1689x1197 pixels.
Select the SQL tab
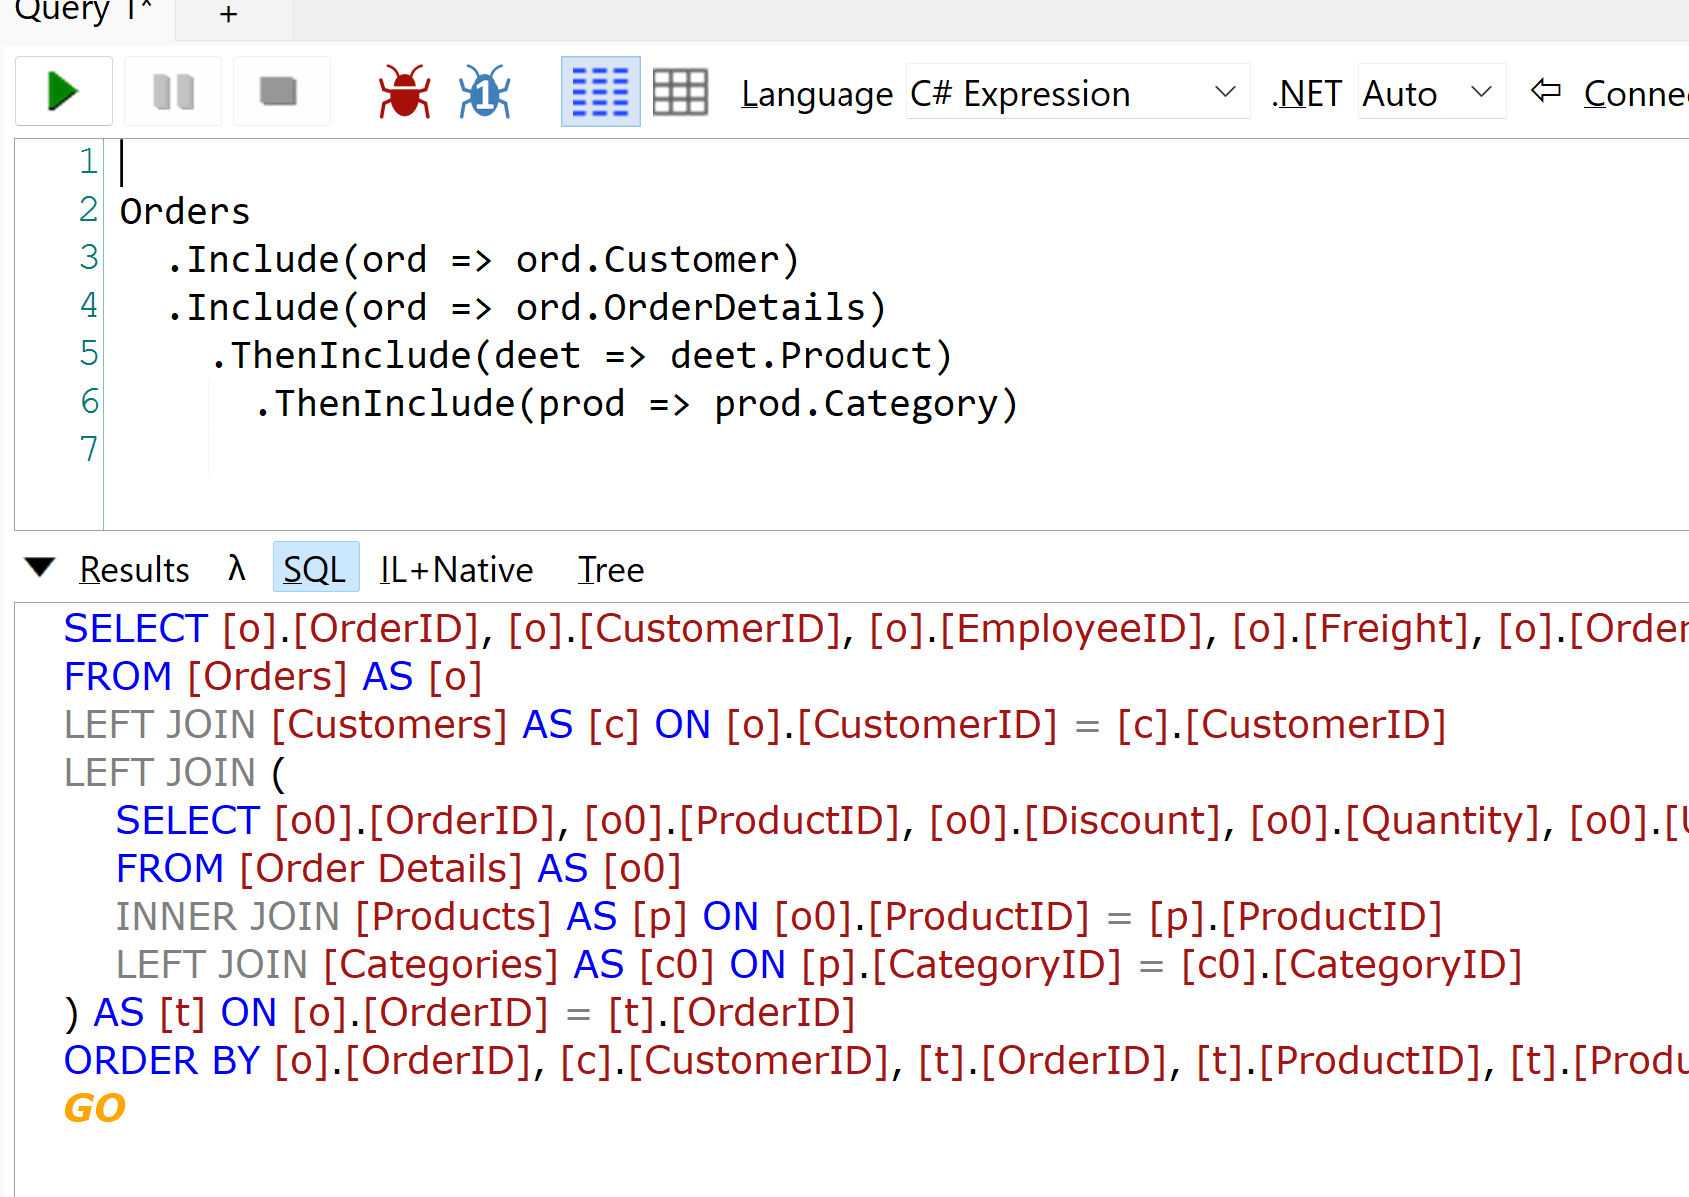point(315,568)
